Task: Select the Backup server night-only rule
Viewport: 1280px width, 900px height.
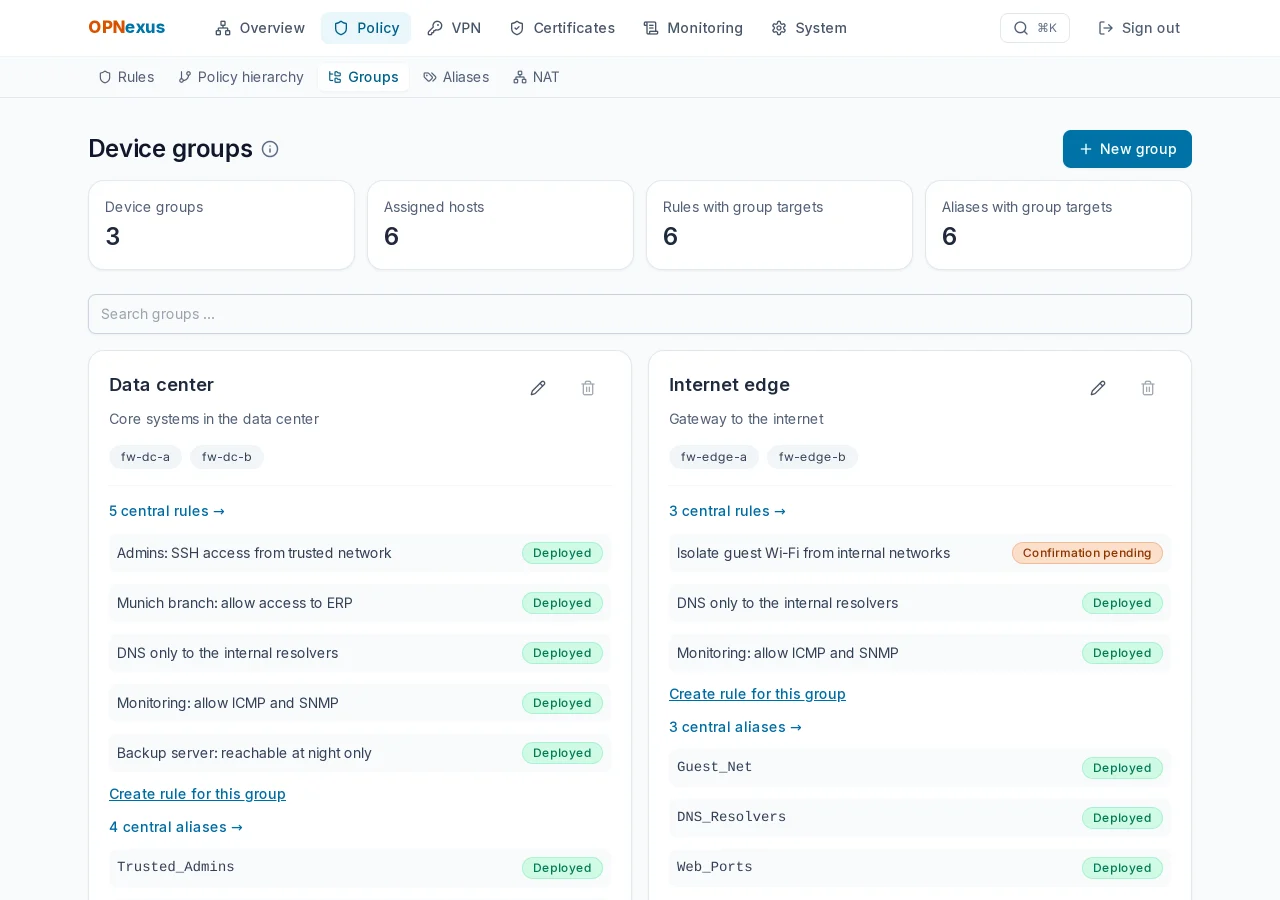Action: pyautogui.click(x=360, y=753)
